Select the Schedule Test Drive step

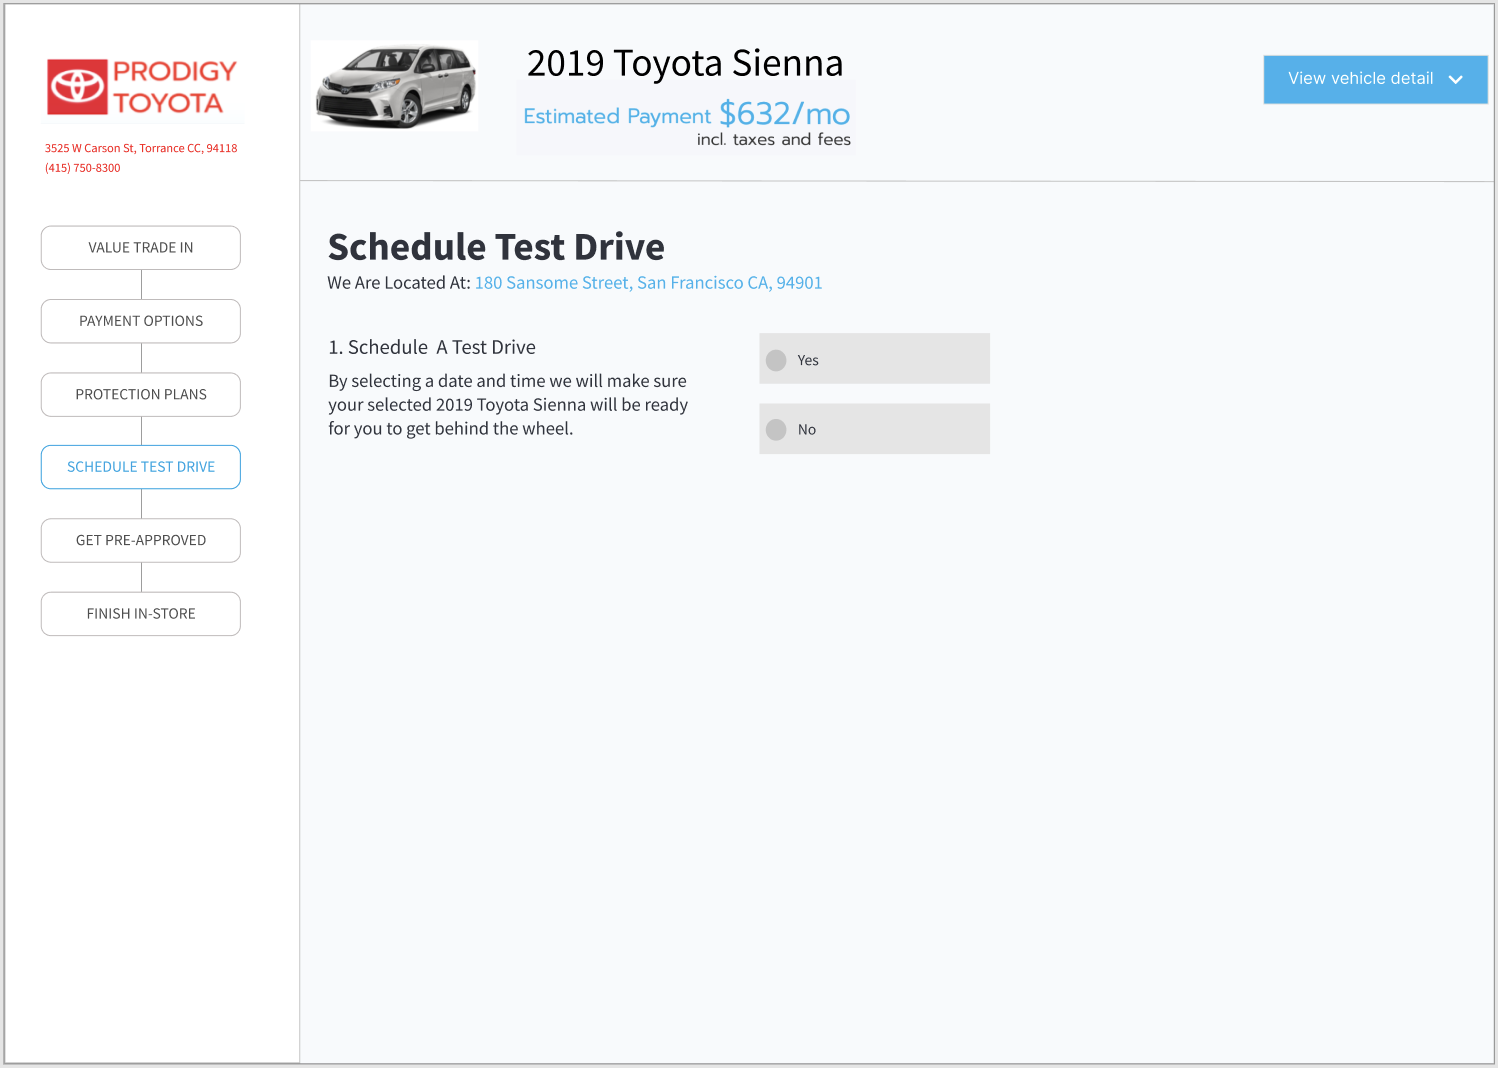[x=141, y=467]
